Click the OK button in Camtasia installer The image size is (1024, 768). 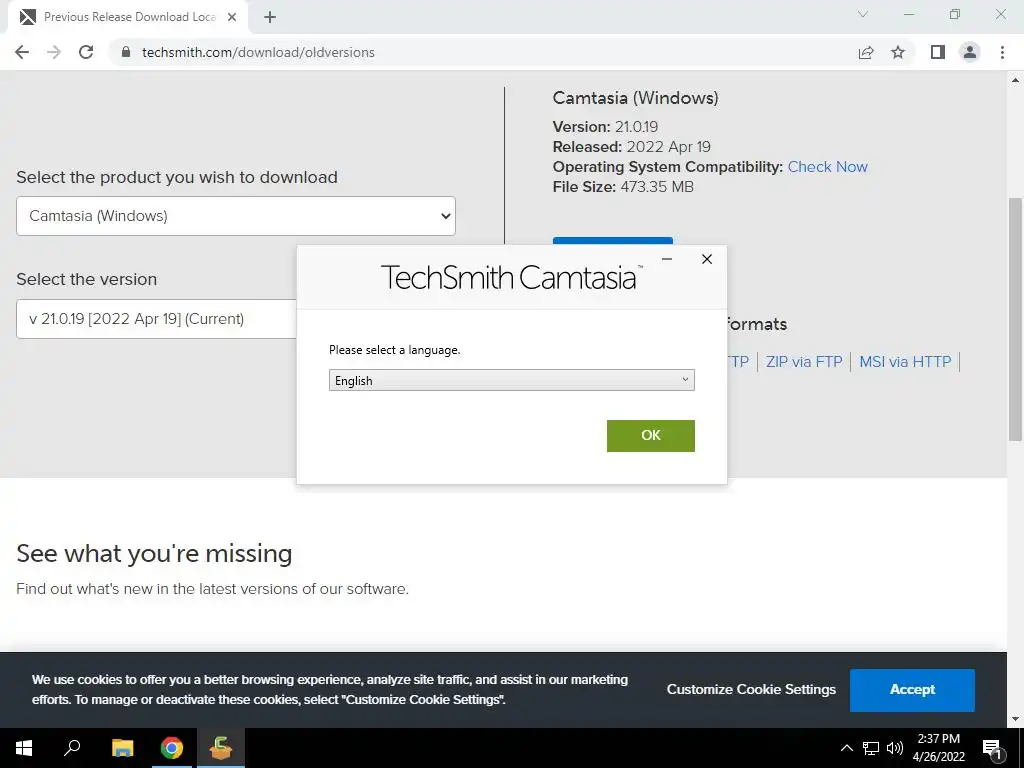click(650, 436)
